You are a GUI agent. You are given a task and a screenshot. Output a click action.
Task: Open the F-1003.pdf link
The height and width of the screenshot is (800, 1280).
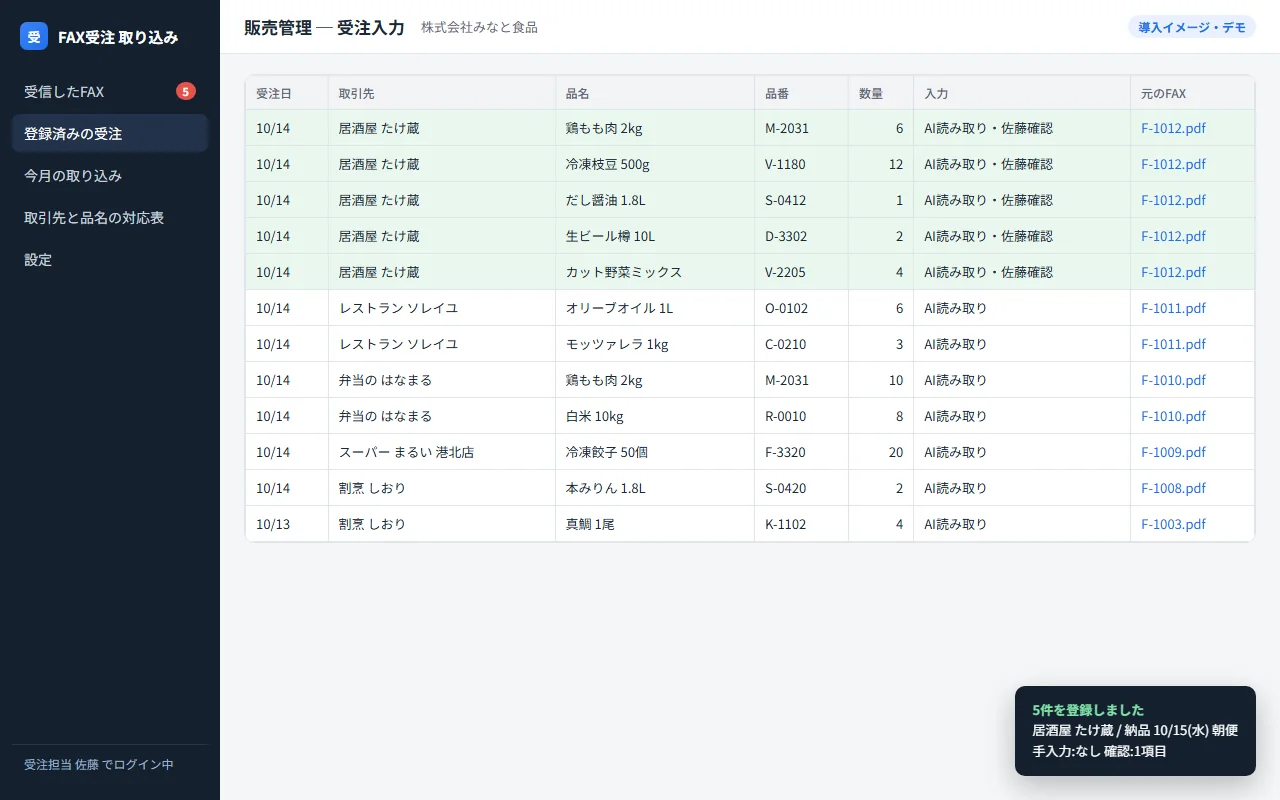1173,524
